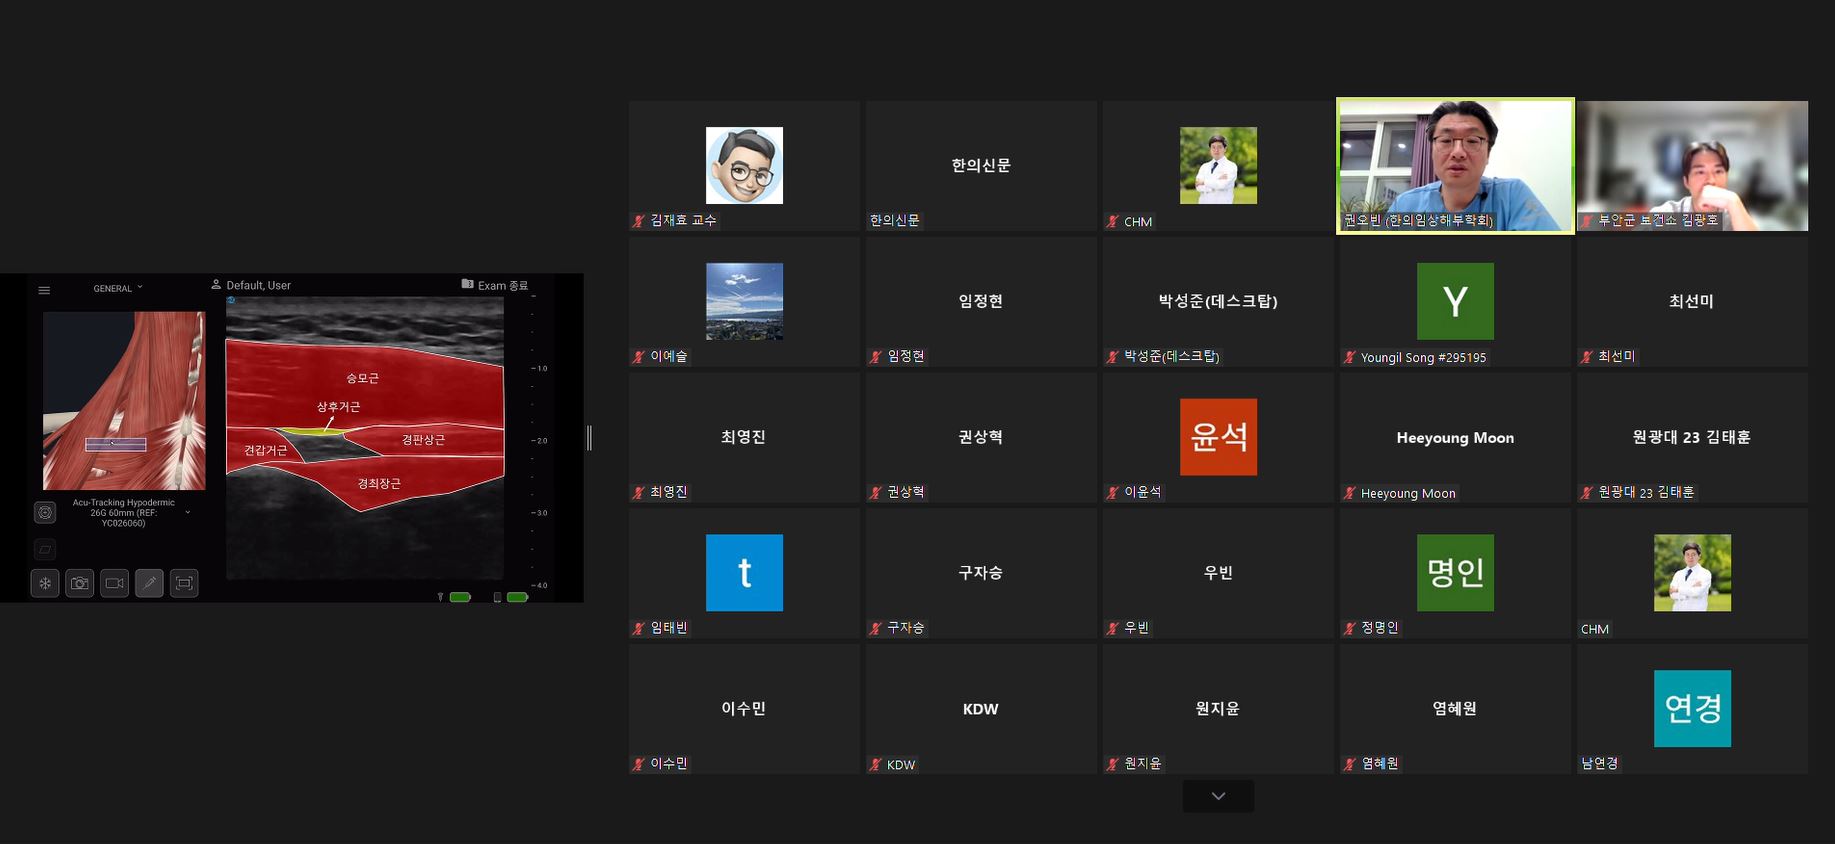The width and height of the screenshot is (1835, 844).
Task: Click the split panel divider handle
Action: pos(589,437)
